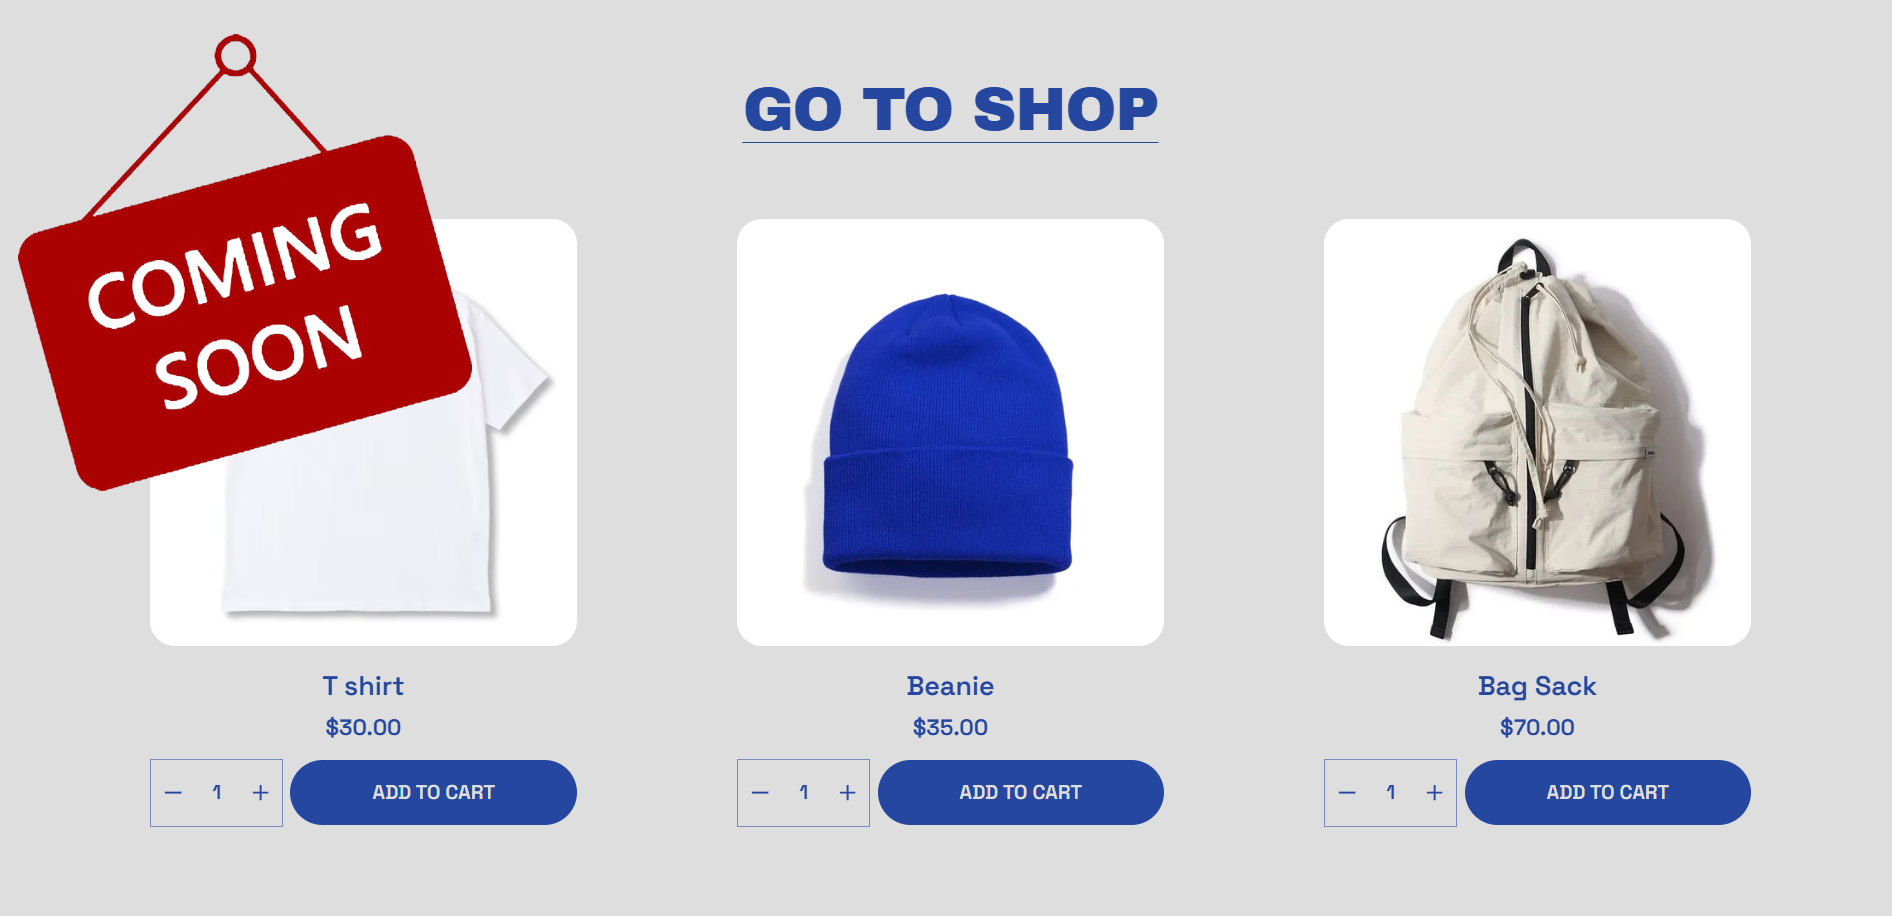The width and height of the screenshot is (1892, 916).
Task: Select the Beanie product name
Action: tap(950, 686)
